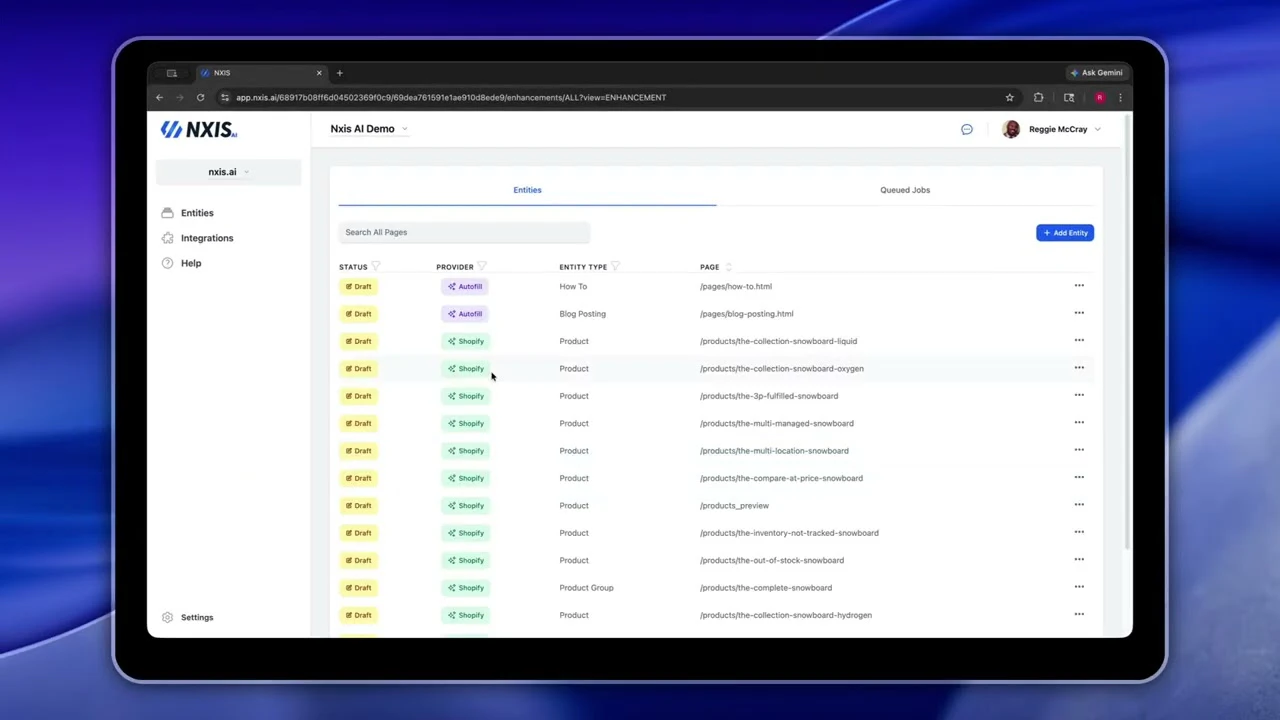Click Ask Gemini button

pos(1097,73)
